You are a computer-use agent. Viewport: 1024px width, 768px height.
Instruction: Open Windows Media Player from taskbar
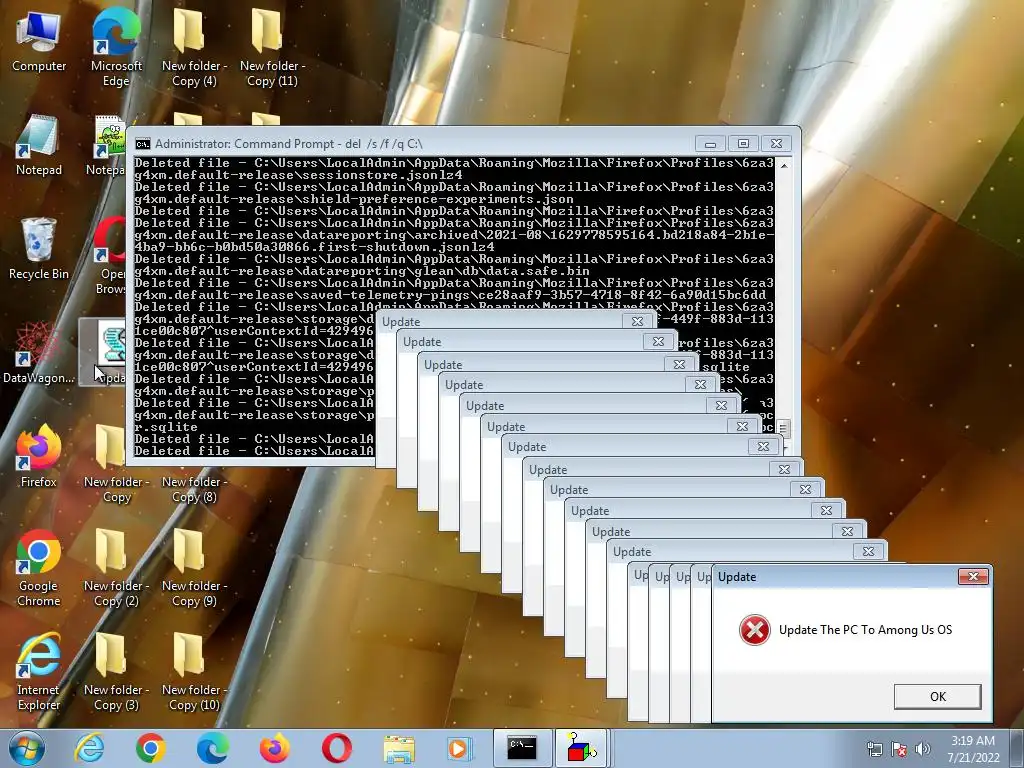pos(459,748)
